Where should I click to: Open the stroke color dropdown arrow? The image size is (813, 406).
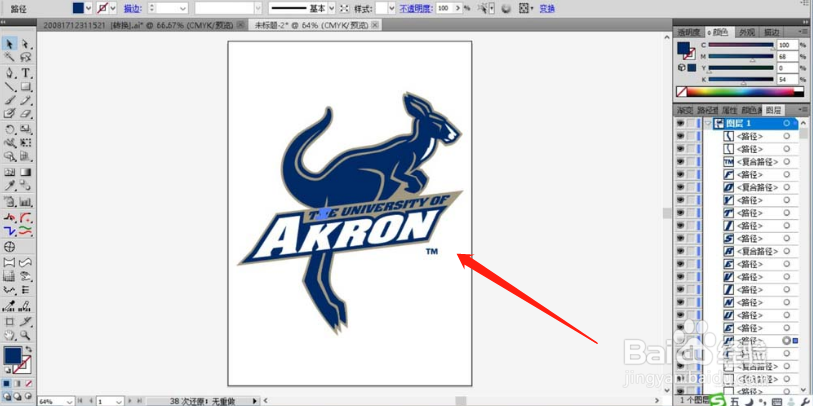coord(113,8)
